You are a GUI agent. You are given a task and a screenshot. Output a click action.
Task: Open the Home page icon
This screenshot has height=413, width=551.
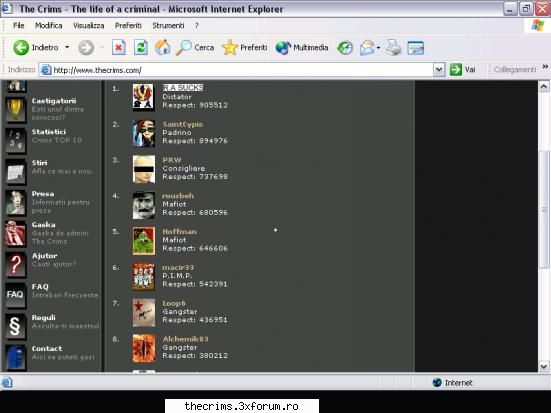click(162, 47)
